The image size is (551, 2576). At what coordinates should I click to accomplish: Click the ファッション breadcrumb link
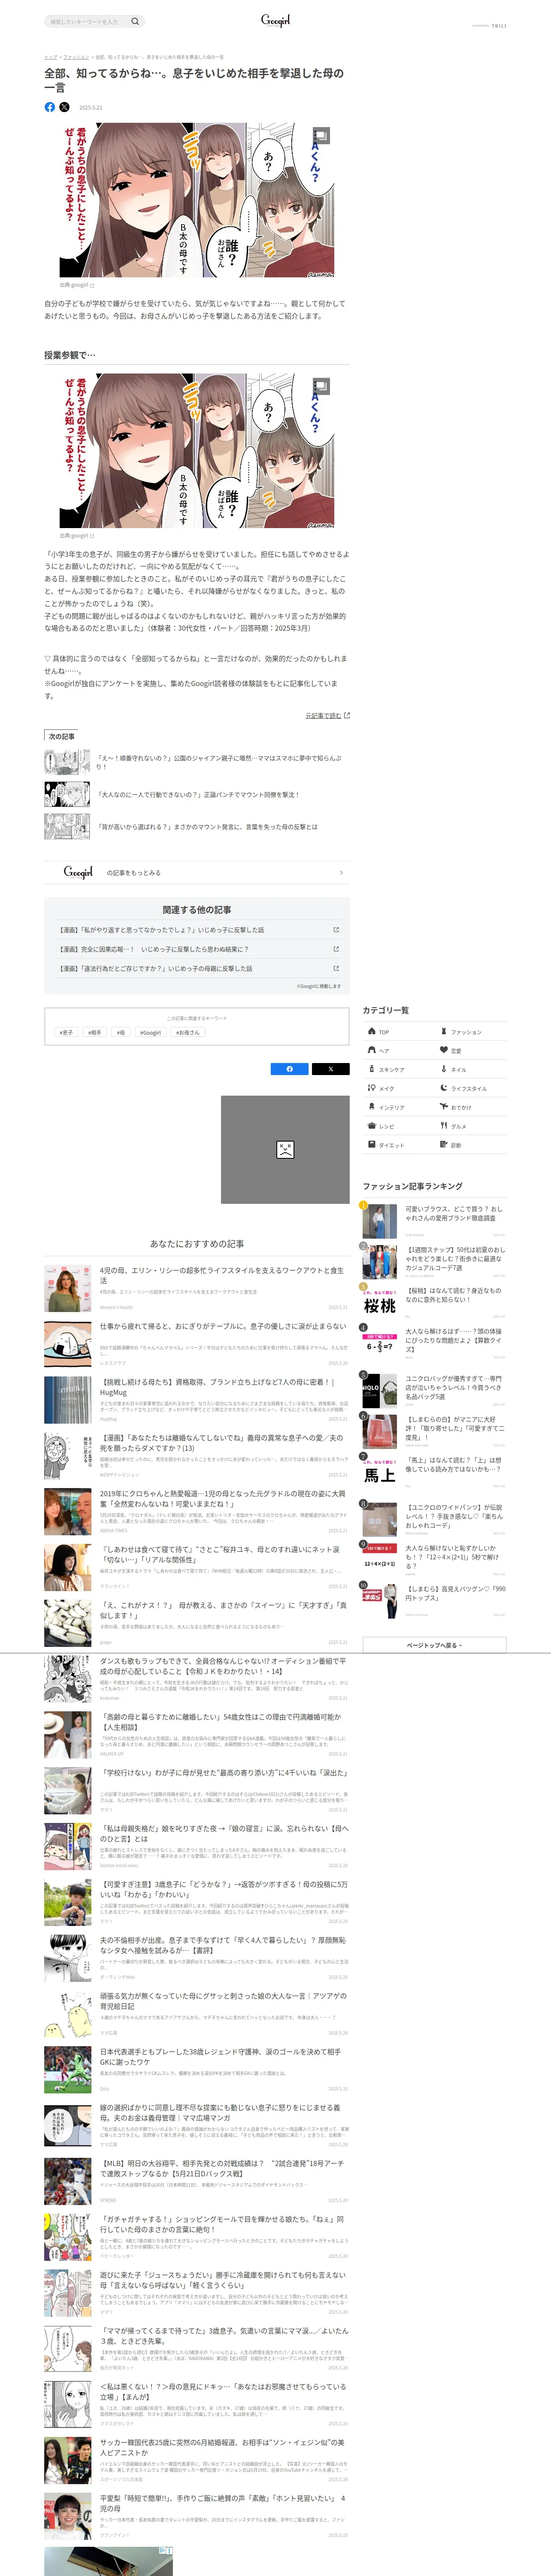[76, 57]
